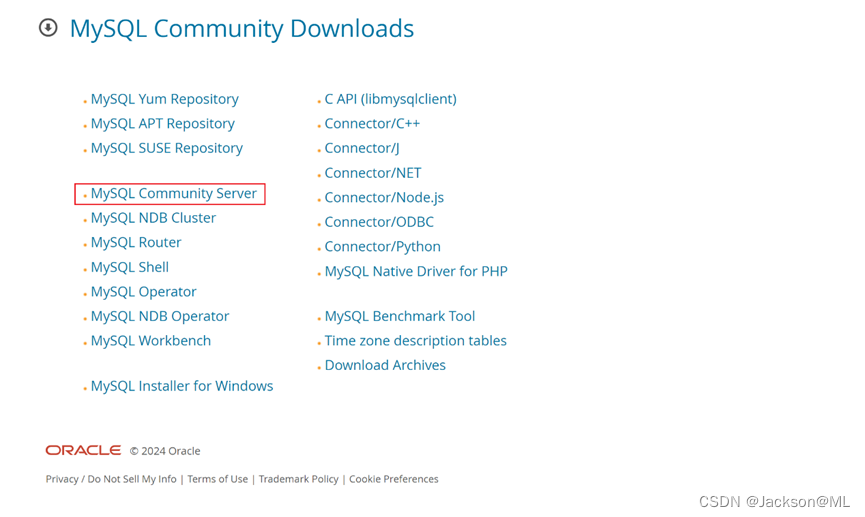View the Trademark Policy footer link
This screenshot has width=865, height=517.
tap(298, 479)
